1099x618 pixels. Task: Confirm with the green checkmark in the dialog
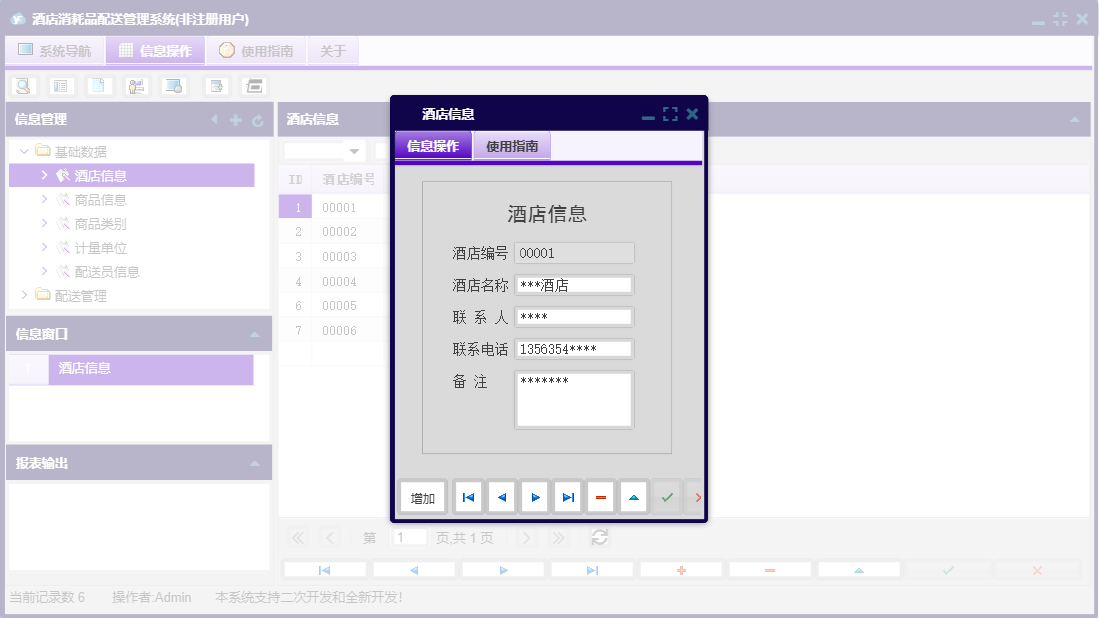click(x=667, y=497)
